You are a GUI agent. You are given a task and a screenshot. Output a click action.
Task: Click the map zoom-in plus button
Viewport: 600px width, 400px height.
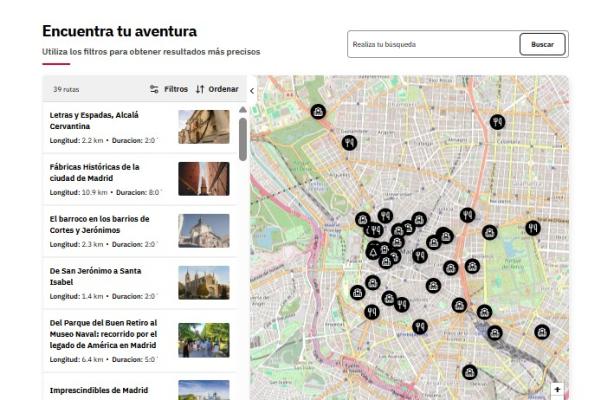click(557, 389)
